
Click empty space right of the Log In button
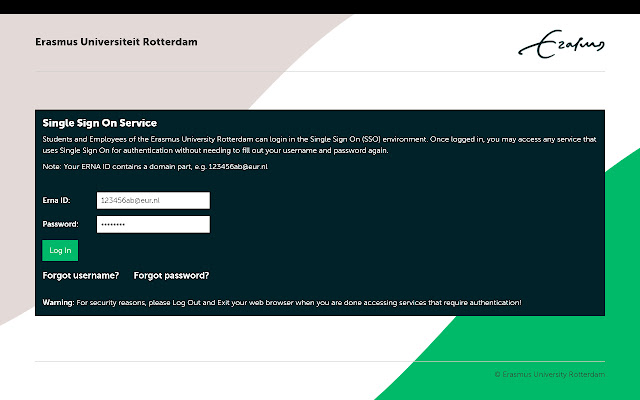tap(300, 250)
